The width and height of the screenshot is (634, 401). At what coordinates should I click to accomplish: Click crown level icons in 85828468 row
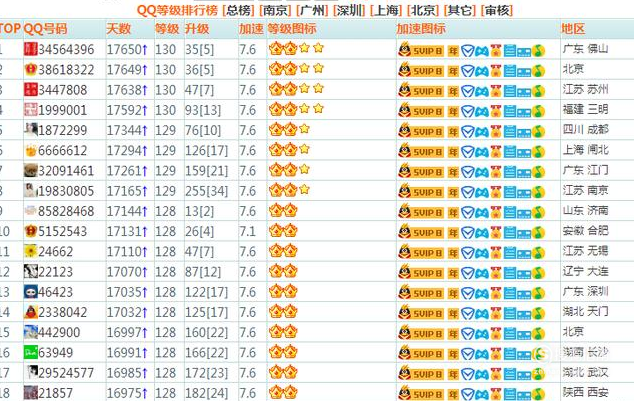[283, 210]
